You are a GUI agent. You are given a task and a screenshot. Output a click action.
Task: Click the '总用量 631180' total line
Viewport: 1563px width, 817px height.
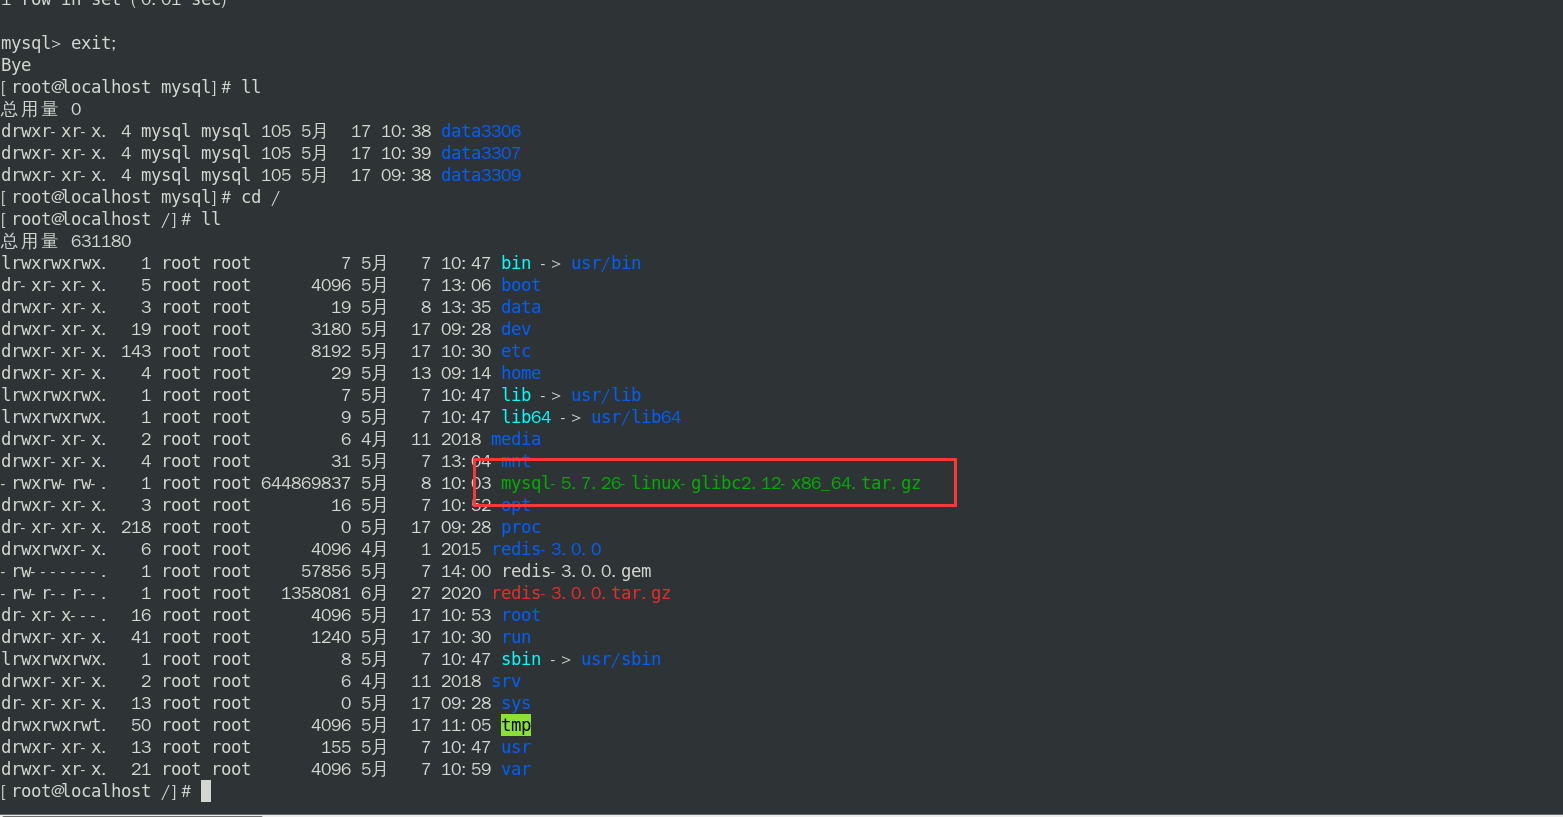[66, 241]
